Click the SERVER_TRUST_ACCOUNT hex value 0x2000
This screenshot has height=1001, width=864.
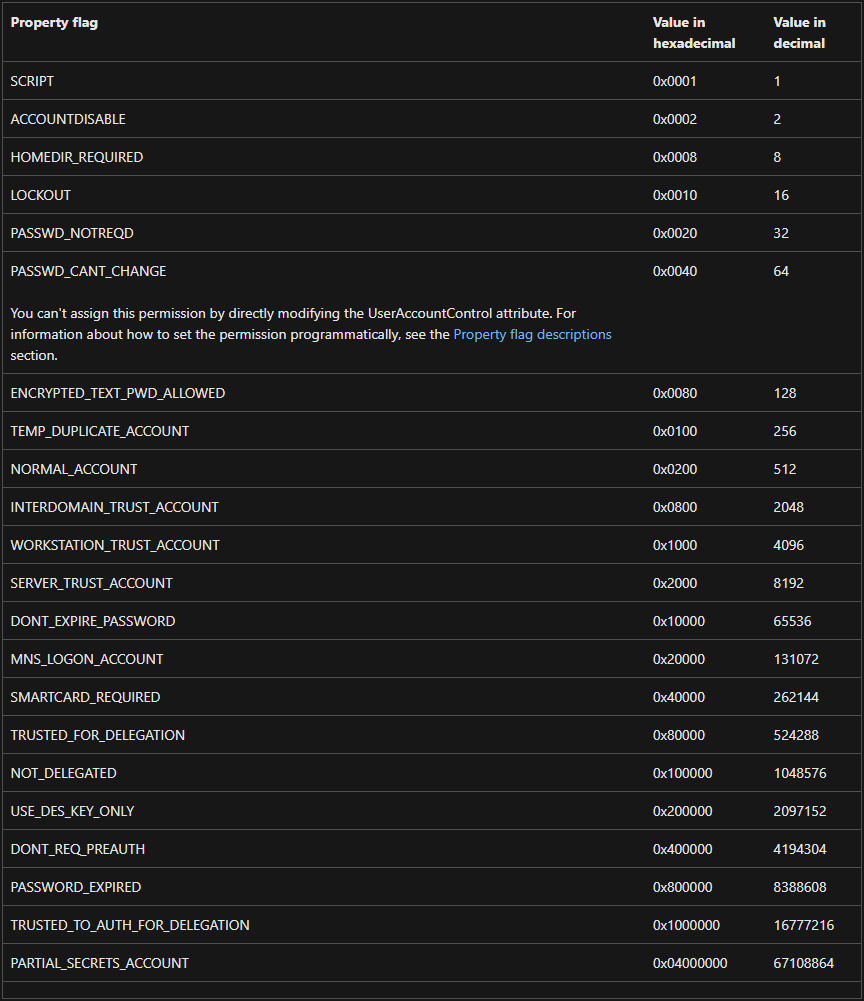pyautogui.click(x=674, y=583)
